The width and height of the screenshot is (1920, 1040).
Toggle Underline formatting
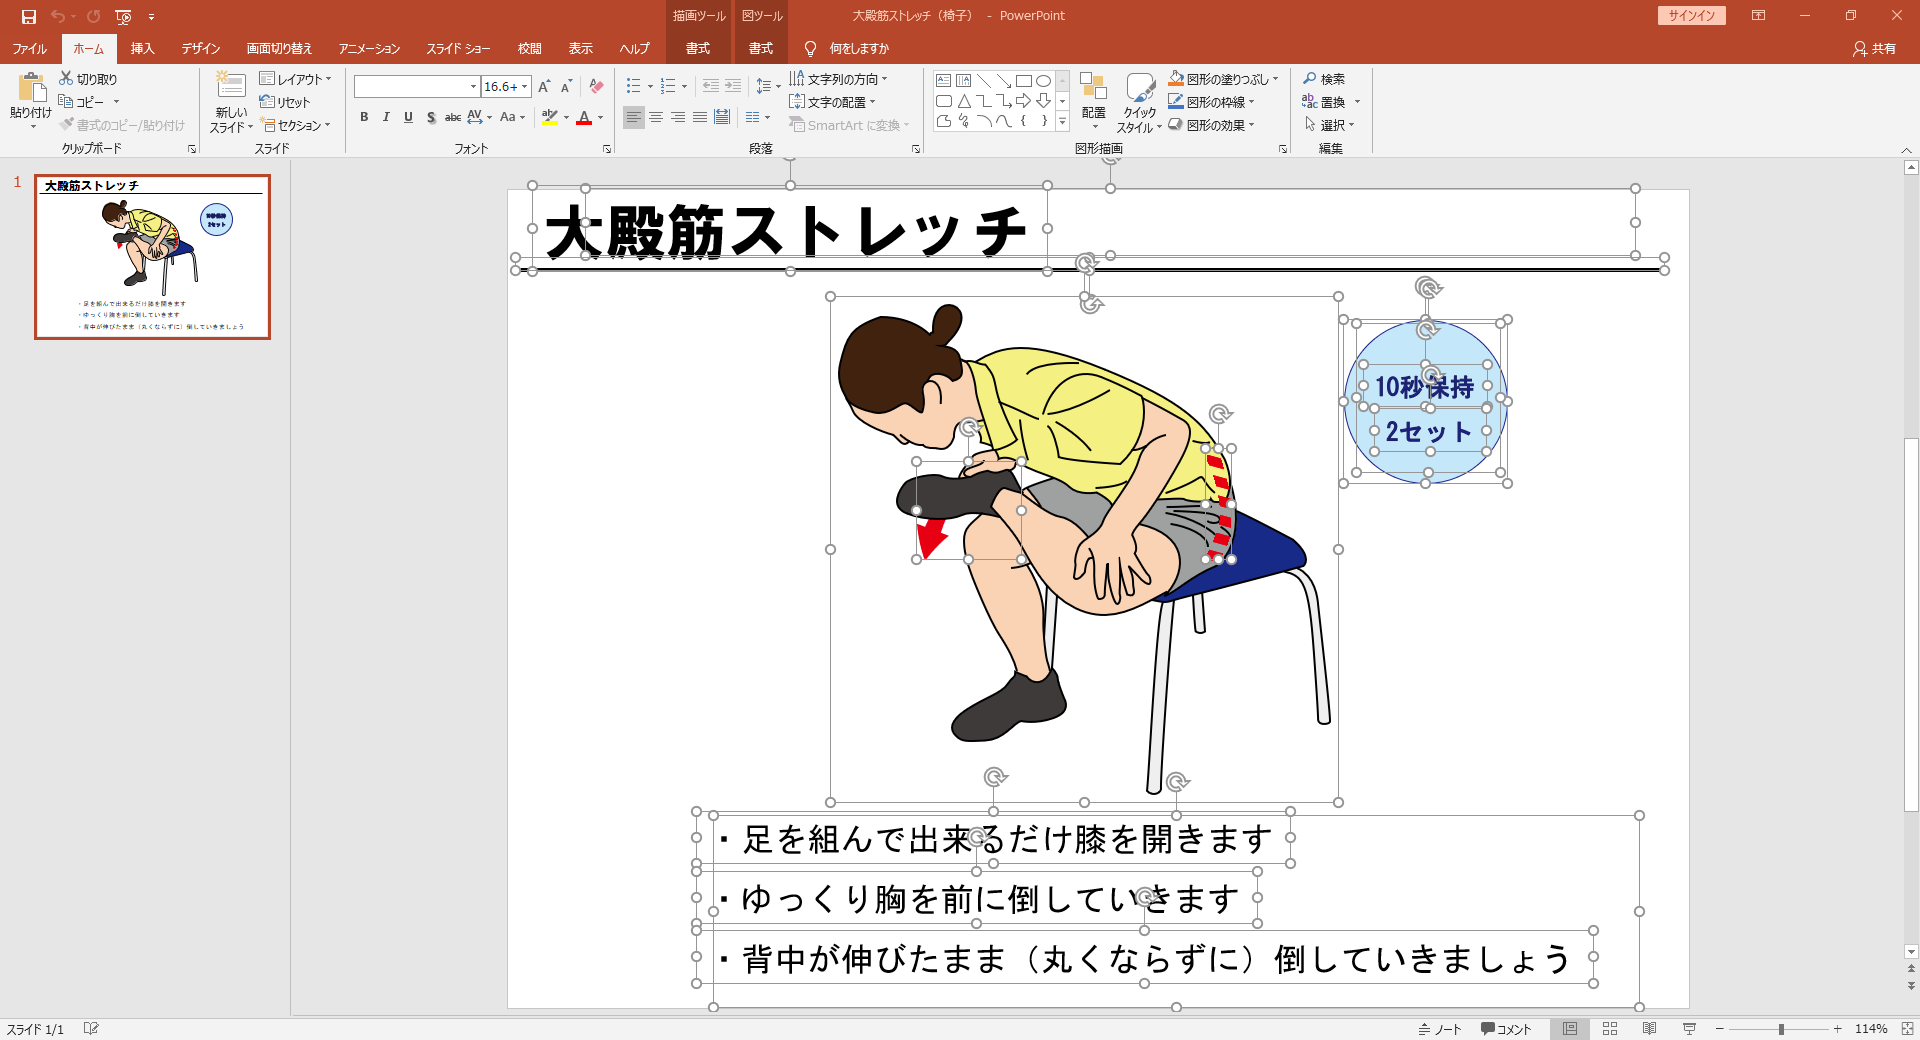[x=408, y=118]
